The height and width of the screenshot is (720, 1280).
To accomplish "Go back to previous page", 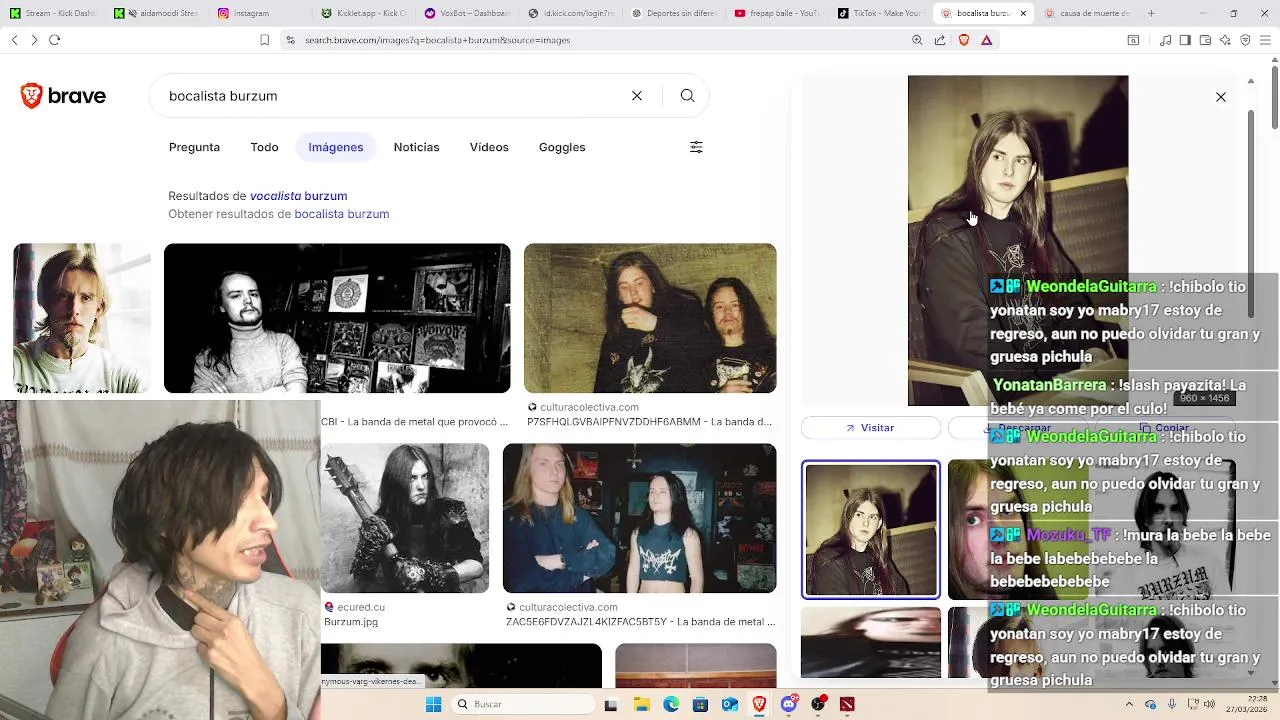I will [x=14, y=40].
